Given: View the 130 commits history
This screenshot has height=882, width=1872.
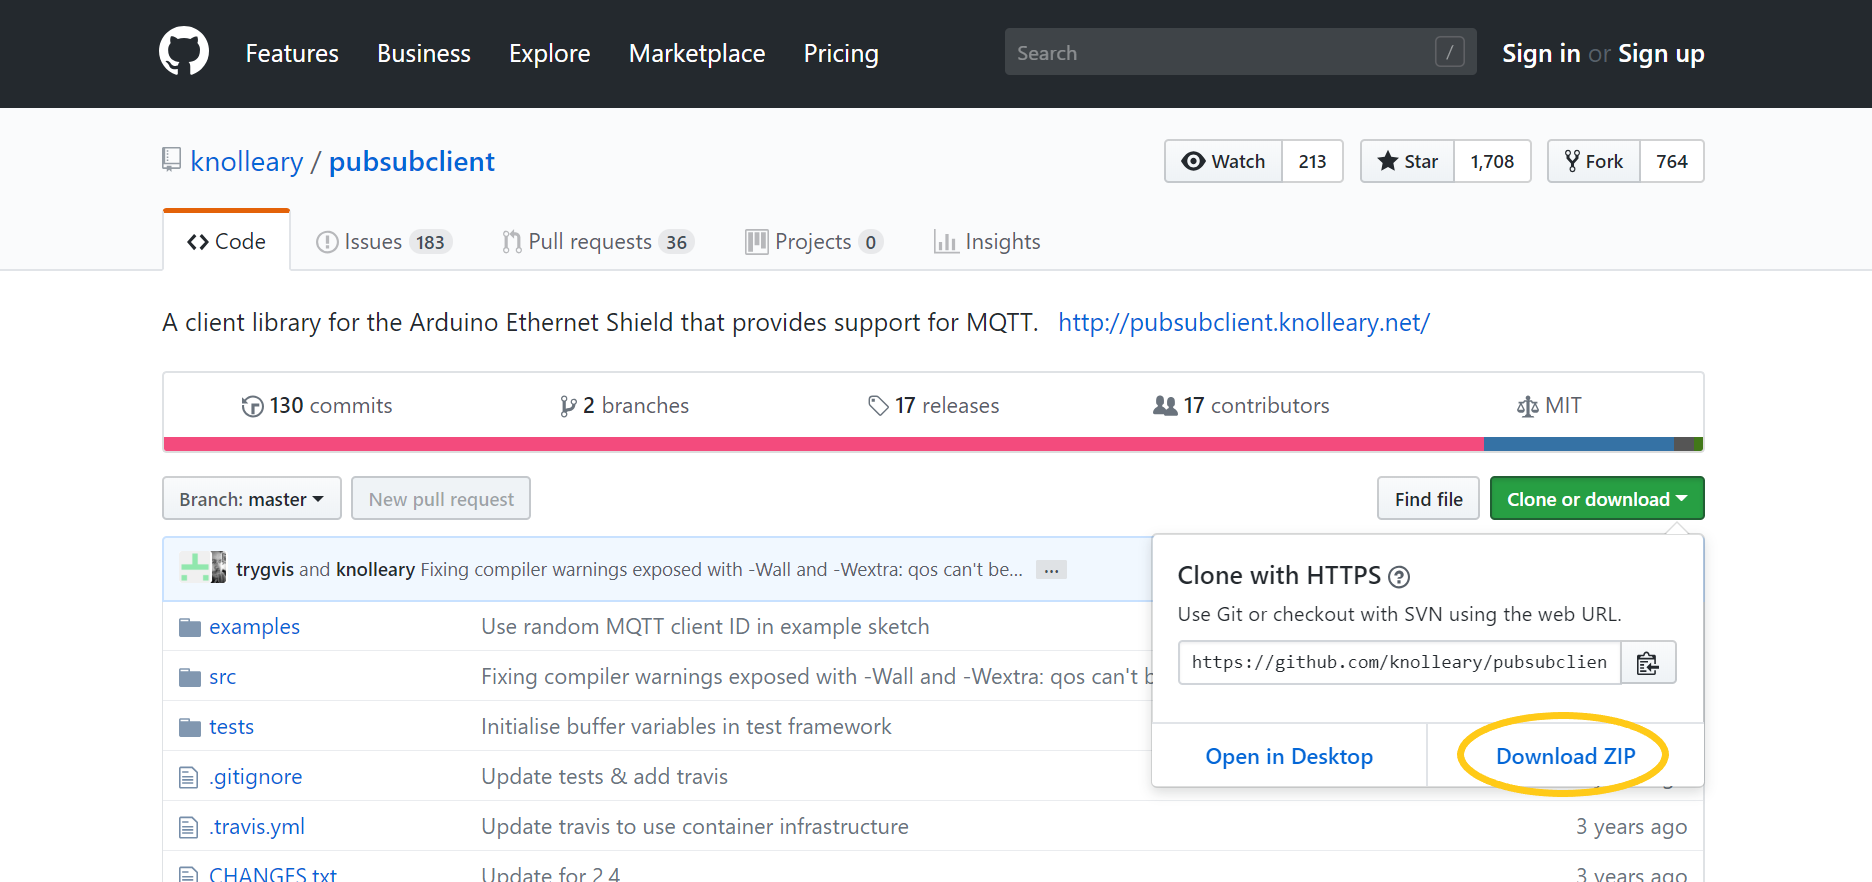Looking at the screenshot, I should pos(317,405).
